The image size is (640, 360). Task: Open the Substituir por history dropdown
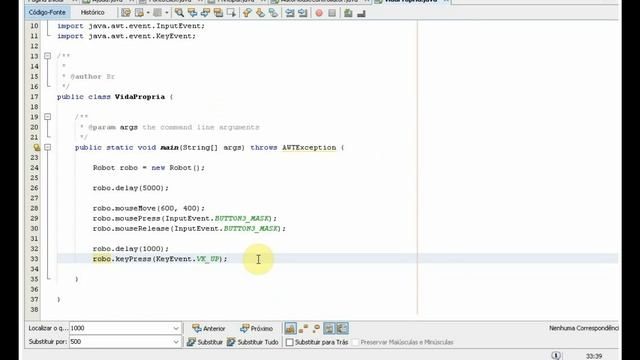[176, 342]
